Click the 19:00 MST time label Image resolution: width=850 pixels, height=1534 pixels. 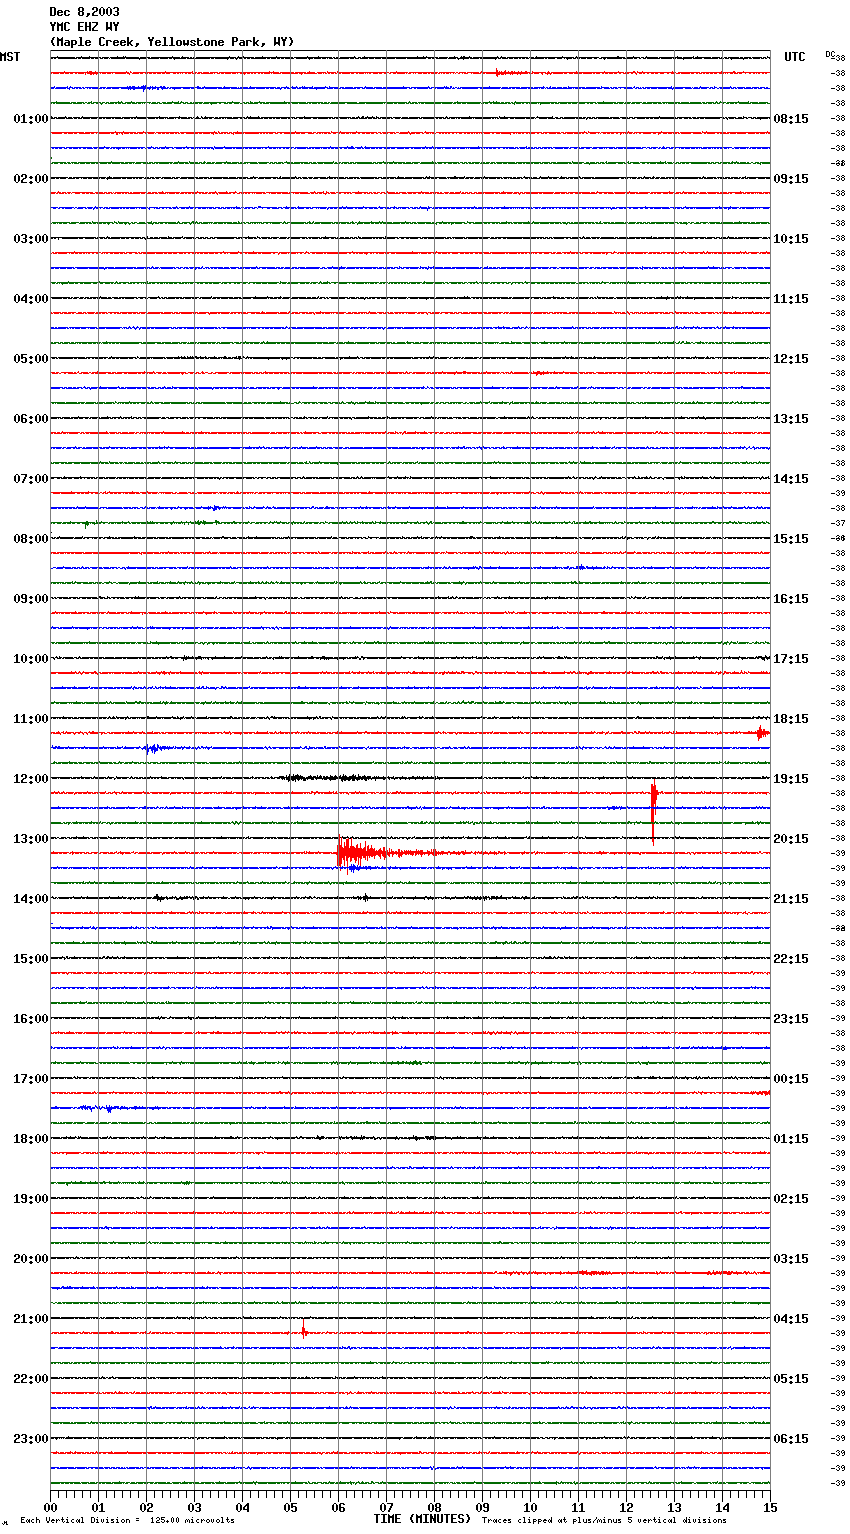[x=31, y=1199]
